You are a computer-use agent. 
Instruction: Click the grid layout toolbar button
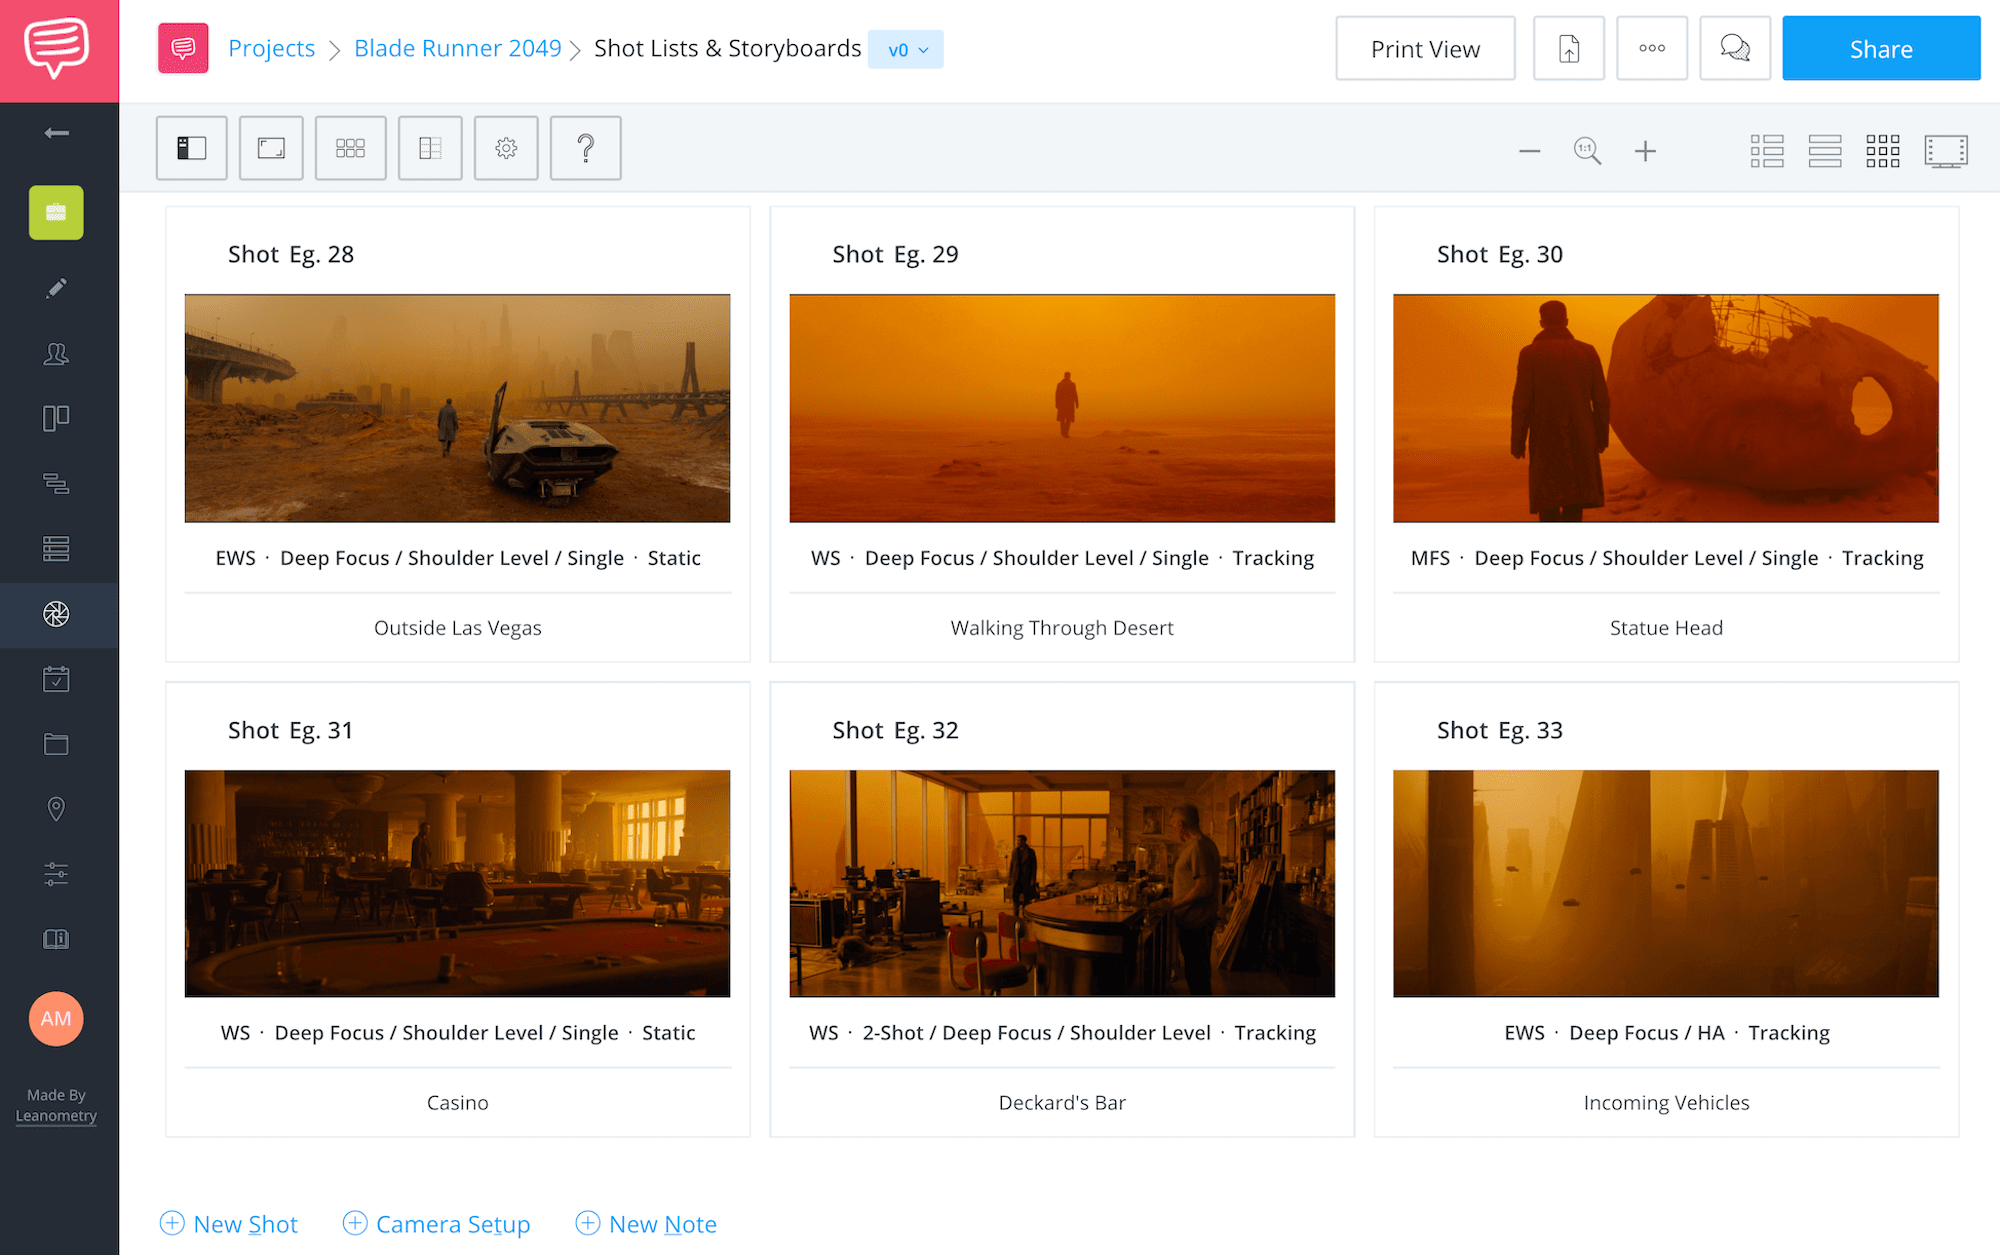point(350,148)
